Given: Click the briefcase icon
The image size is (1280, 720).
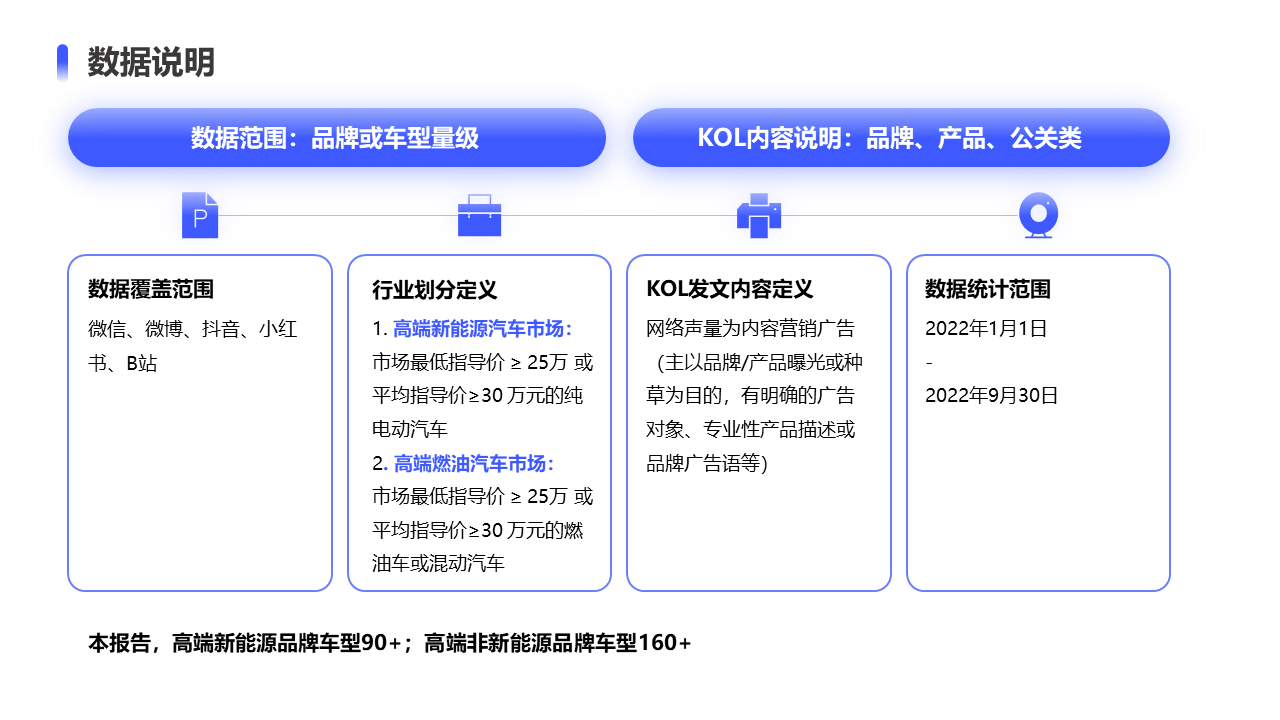Looking at the screenshot, I should coord(479,215).
